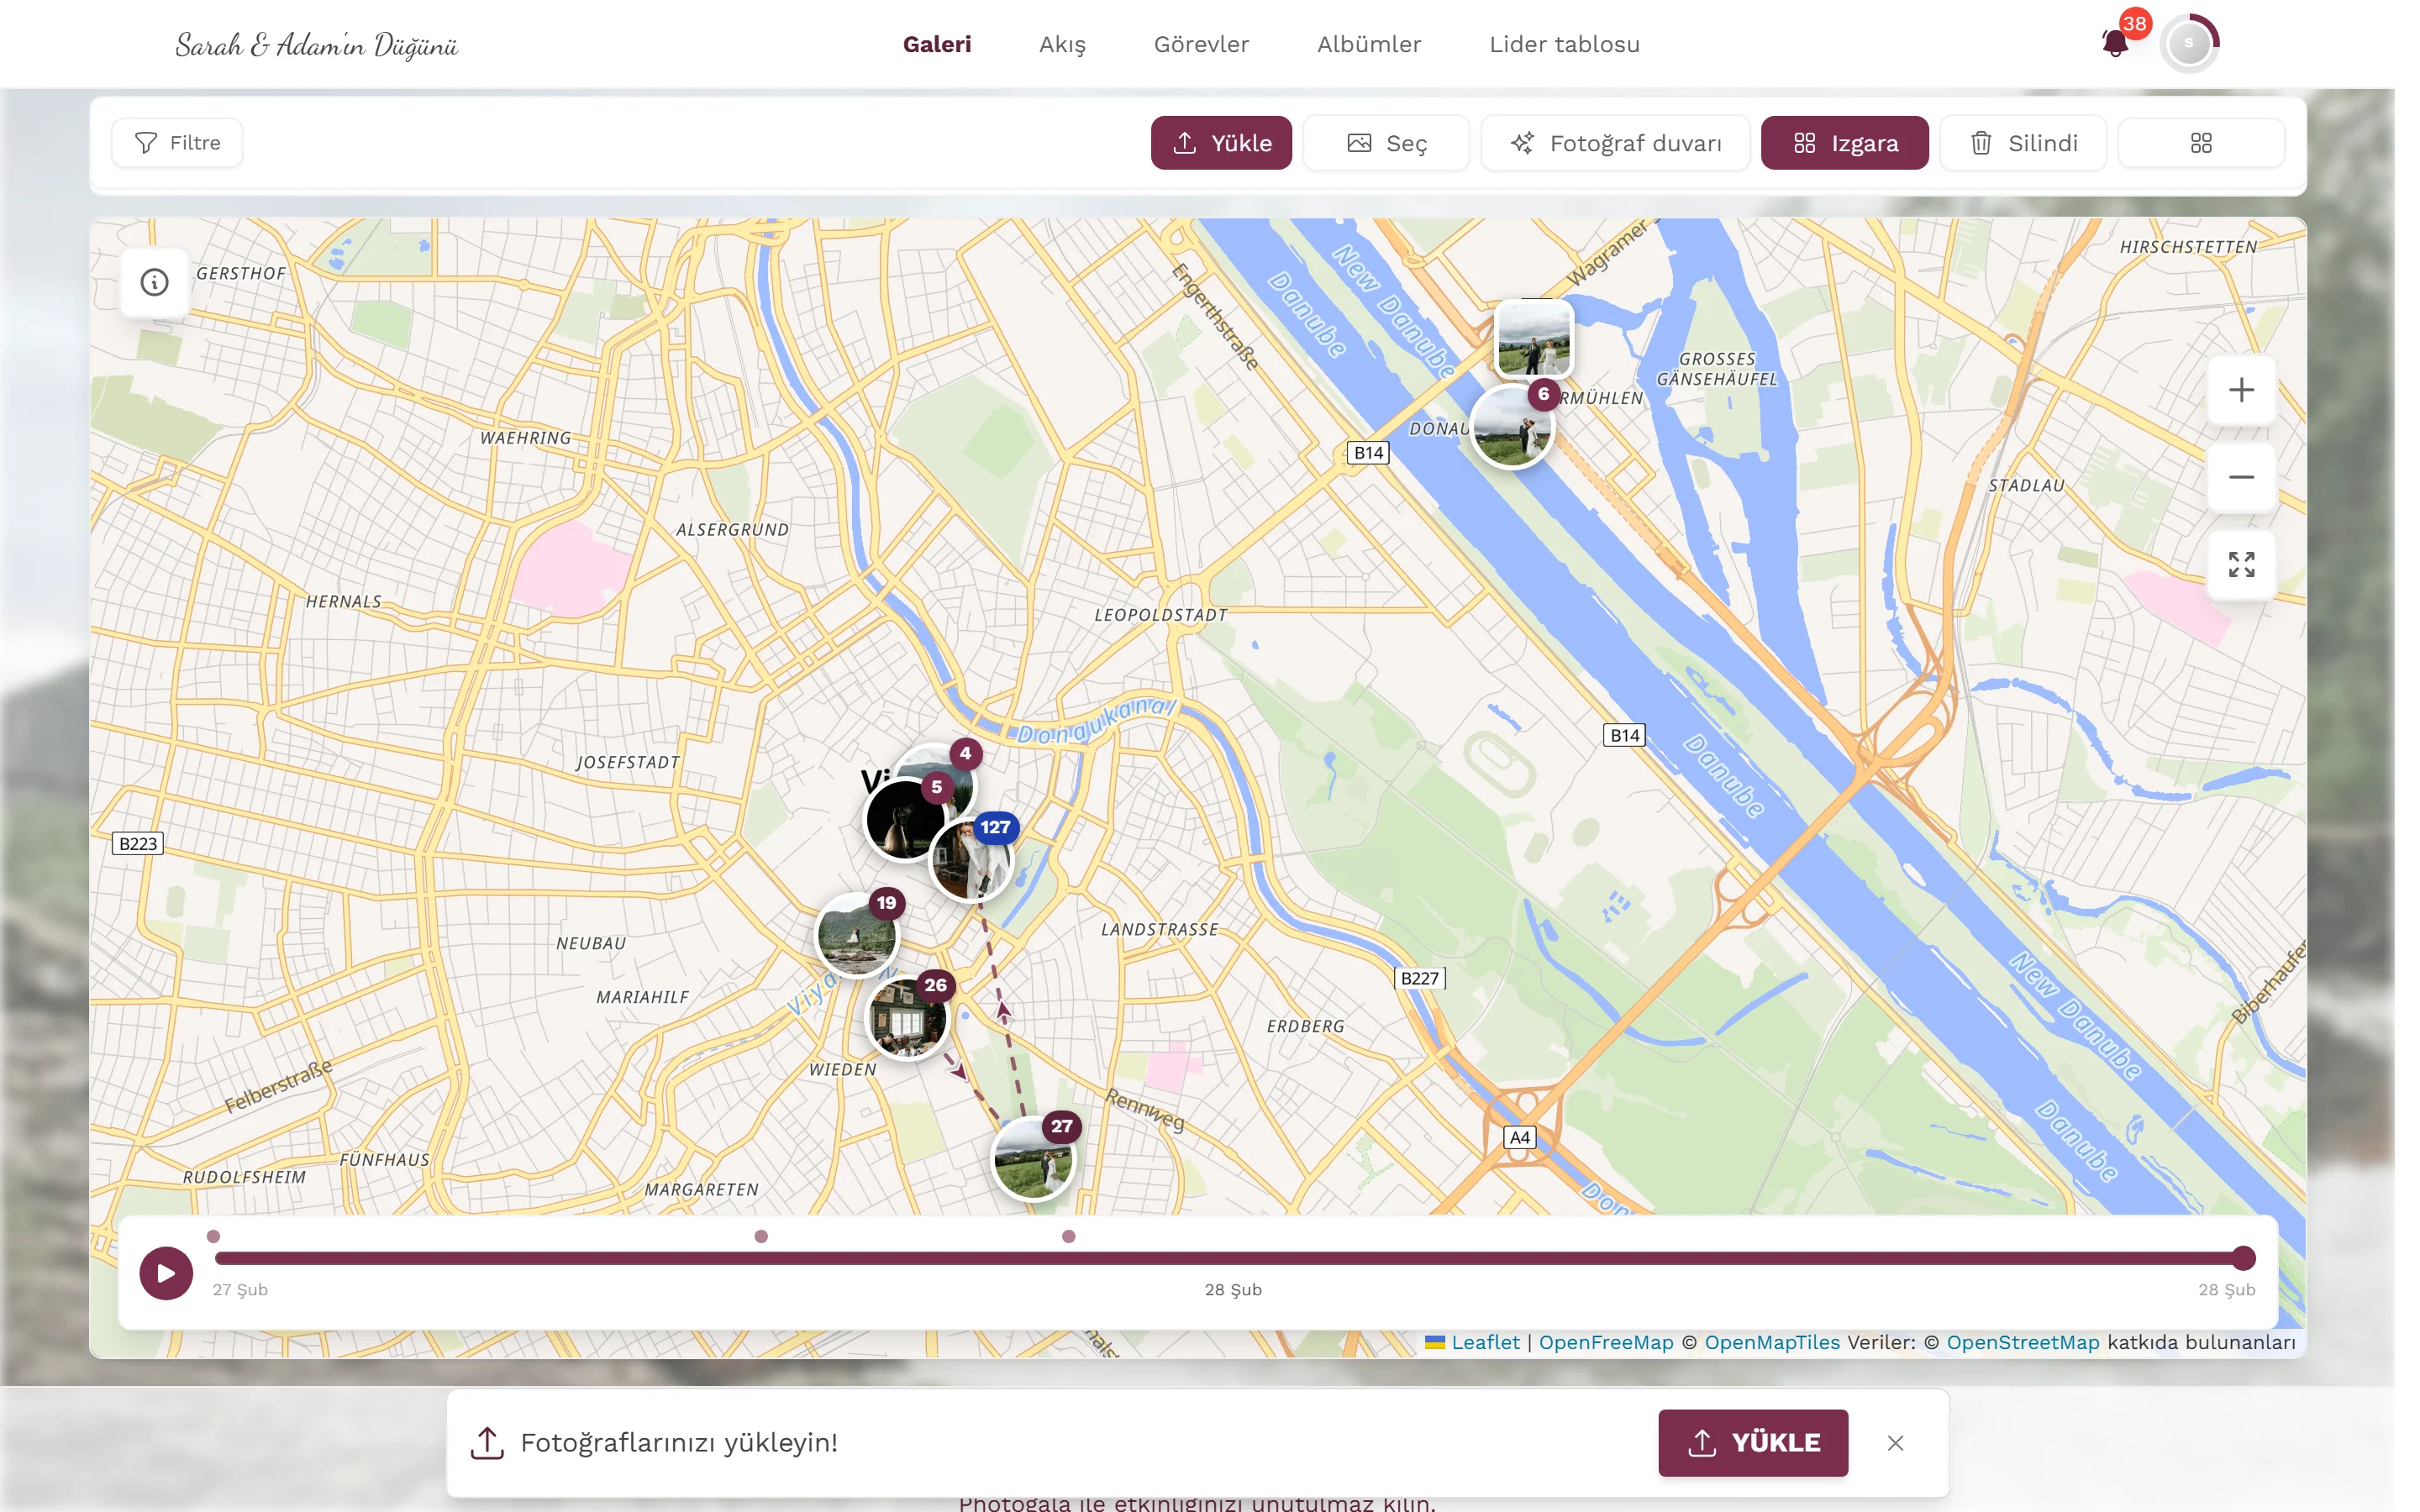
Task: Select the third timeline marker dot
Action: pyautogui.click(x=1068, y=1236)
